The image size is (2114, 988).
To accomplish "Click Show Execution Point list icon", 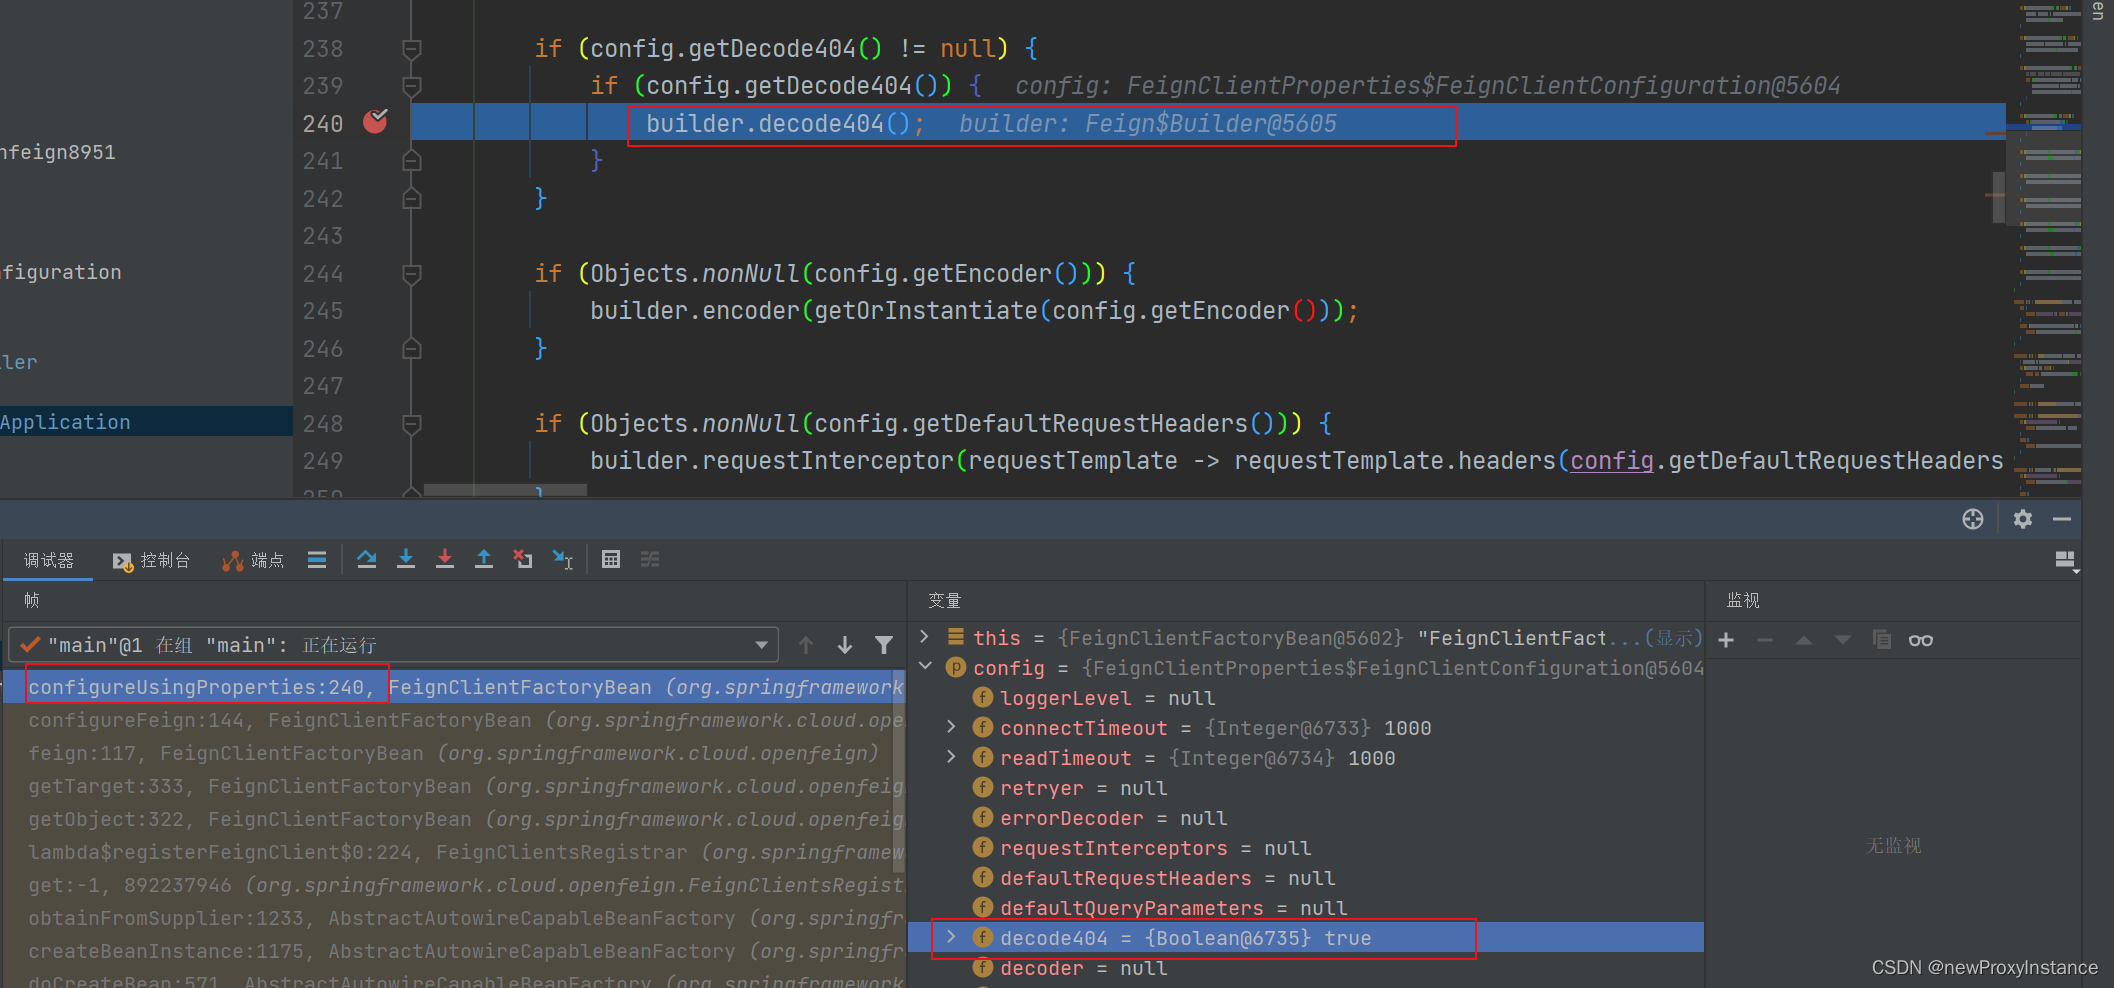I will (317, 560).
